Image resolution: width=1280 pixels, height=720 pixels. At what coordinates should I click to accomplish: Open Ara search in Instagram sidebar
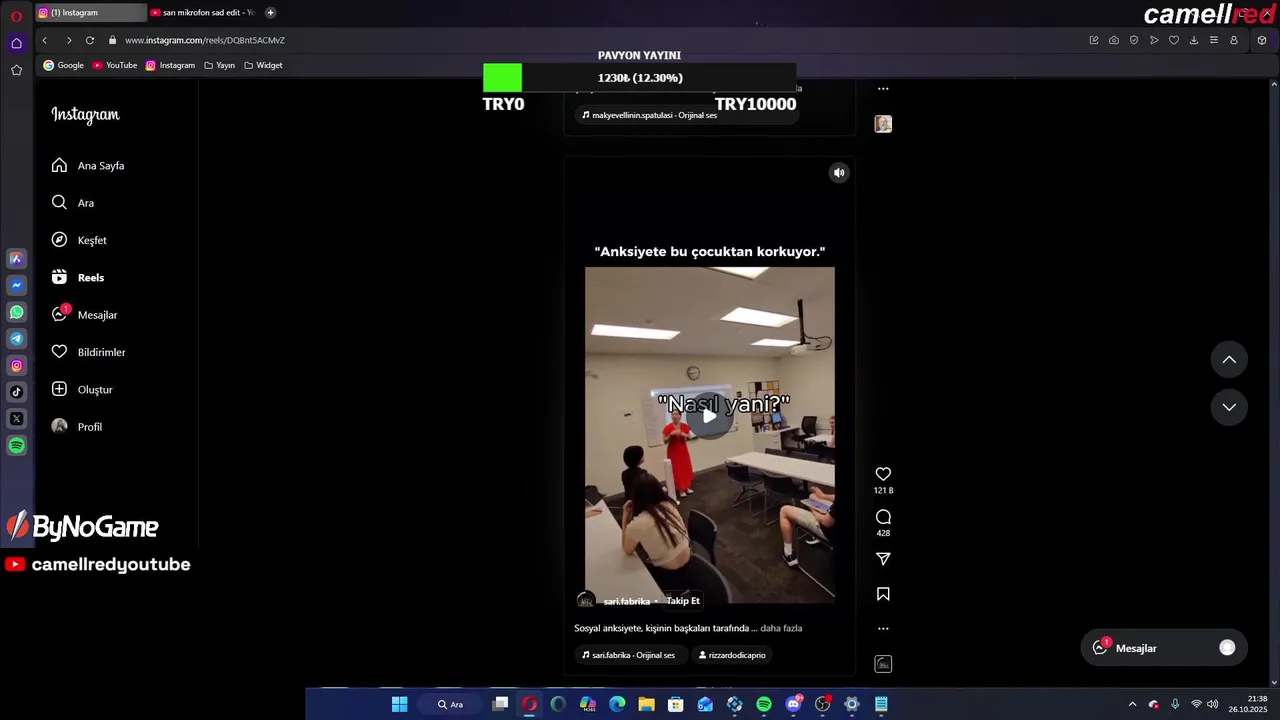point(73,203)
